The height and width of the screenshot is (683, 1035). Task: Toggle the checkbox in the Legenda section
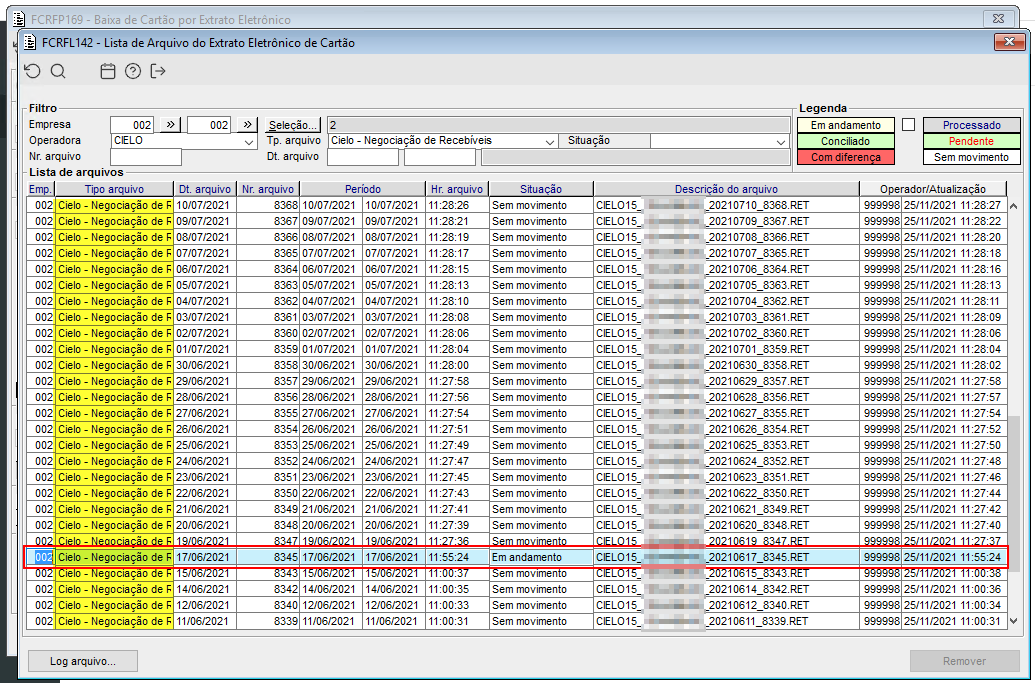tap(909, 125)
